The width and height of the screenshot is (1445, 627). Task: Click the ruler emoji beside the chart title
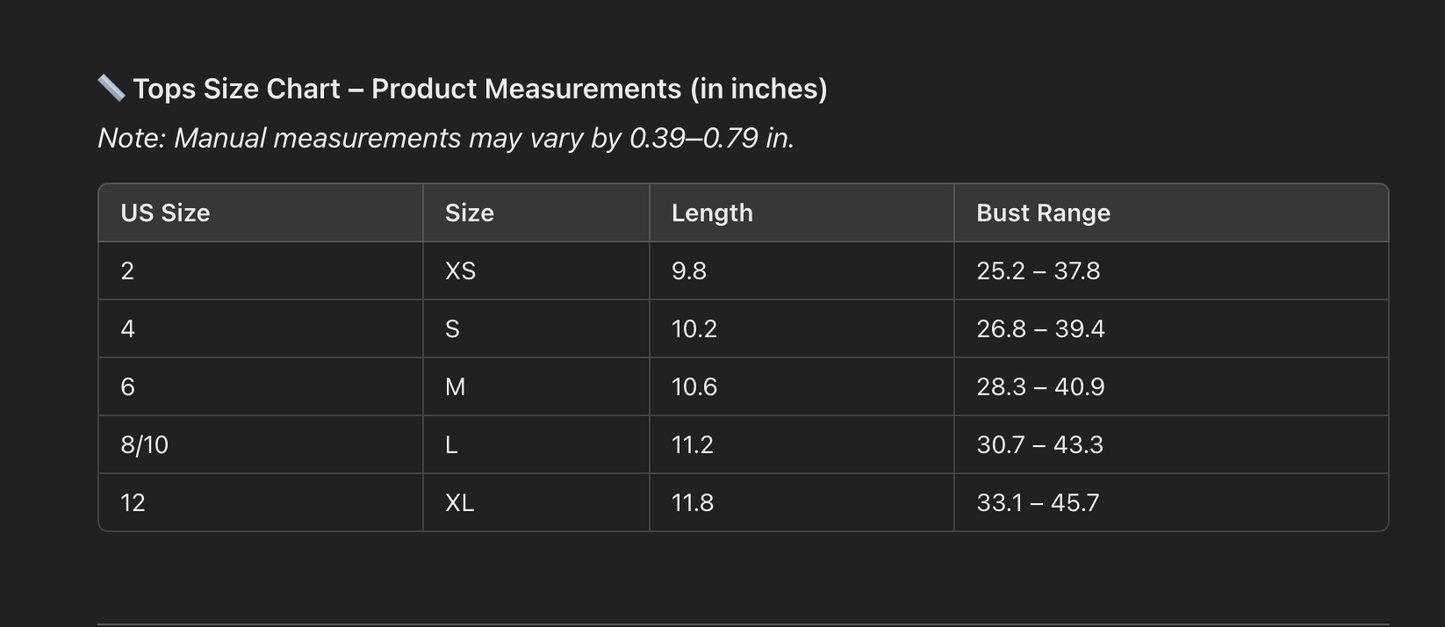(111, 88)
